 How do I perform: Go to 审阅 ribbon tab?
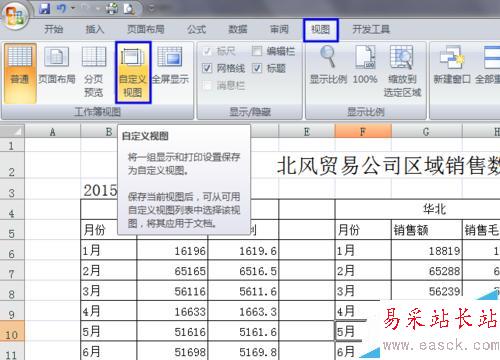(279, 29)
